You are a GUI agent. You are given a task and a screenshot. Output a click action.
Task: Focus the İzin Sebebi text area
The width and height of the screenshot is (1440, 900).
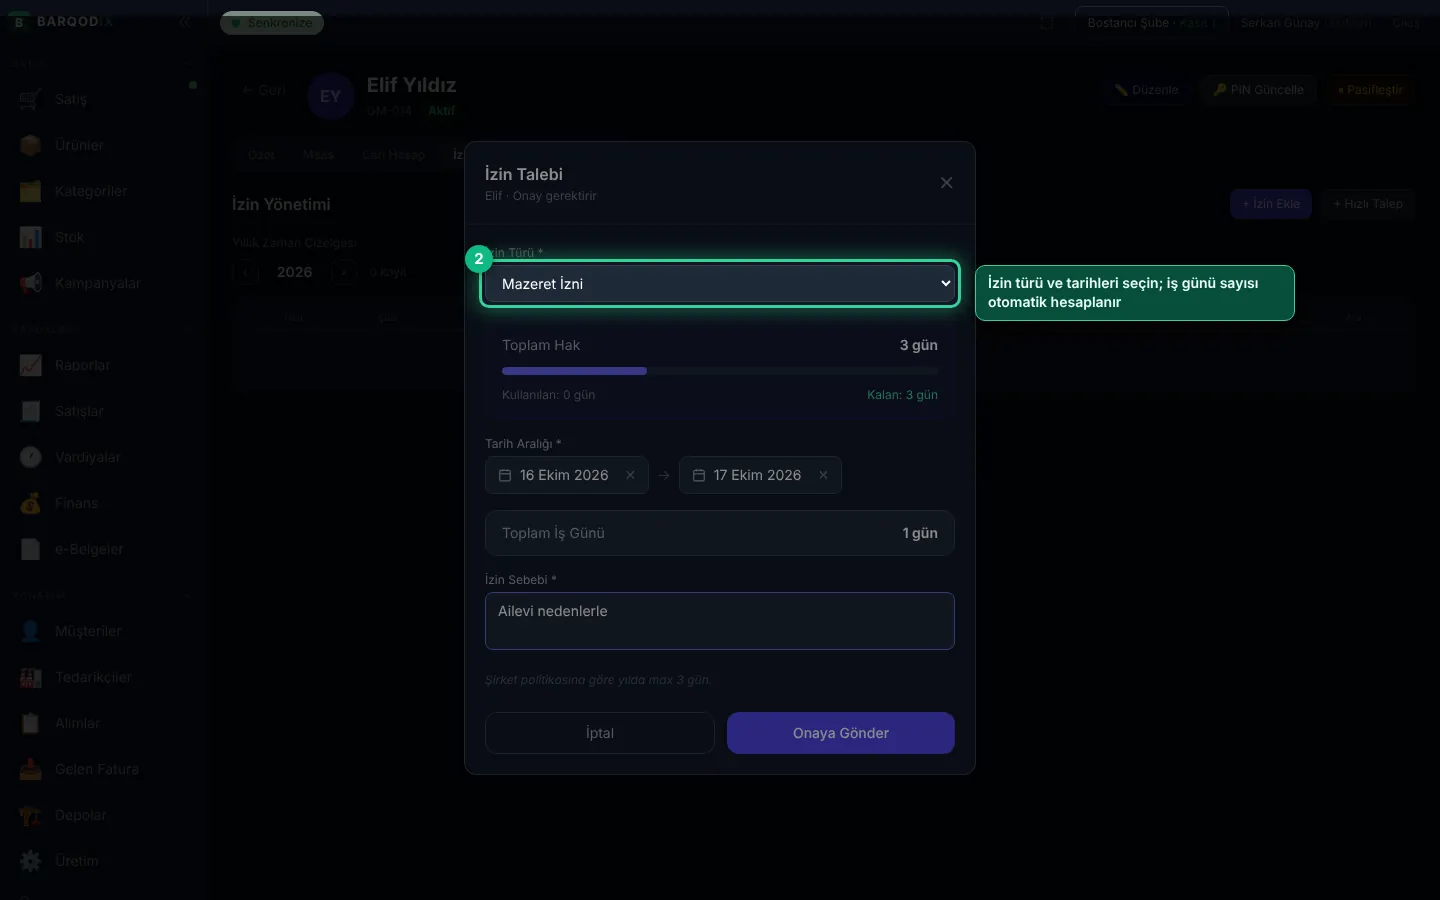click(x=720, y=621)
